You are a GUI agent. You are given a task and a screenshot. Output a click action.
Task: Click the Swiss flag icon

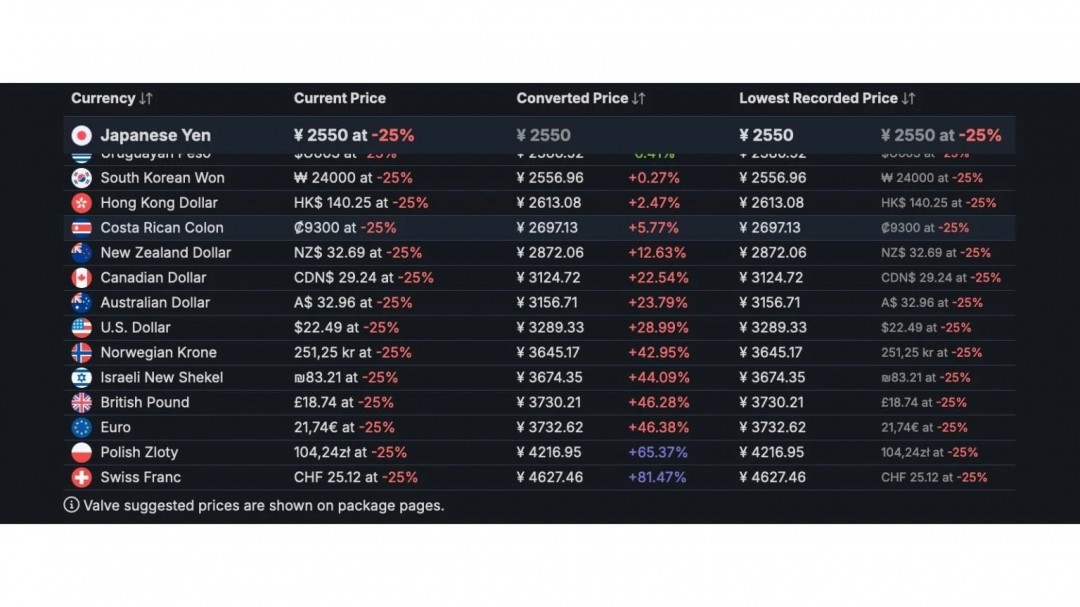tap(82, 478)
